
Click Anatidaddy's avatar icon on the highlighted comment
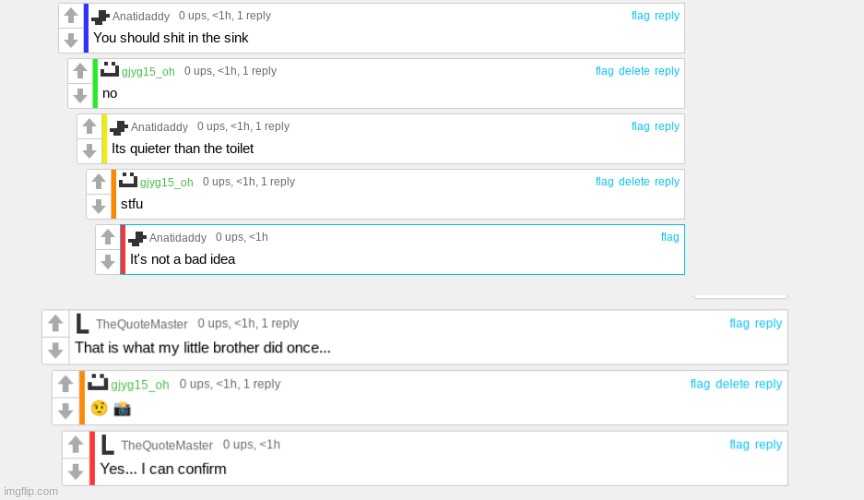pyautogui.click(x=137, y=238)
